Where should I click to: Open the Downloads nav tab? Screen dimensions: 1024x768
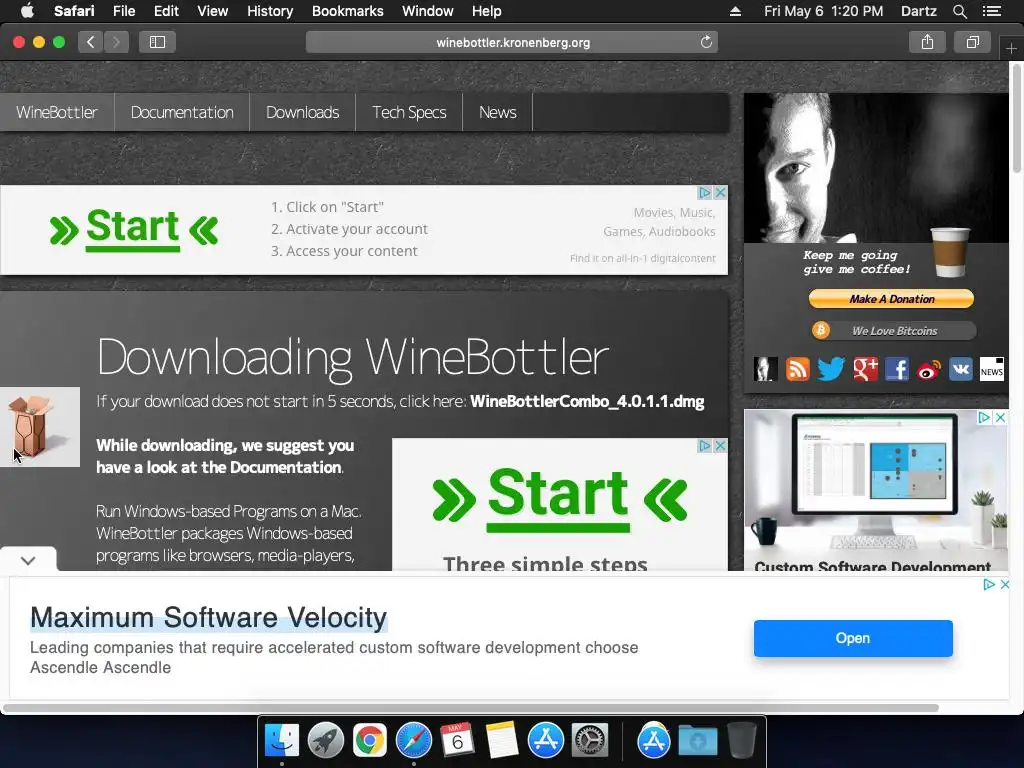302,112
